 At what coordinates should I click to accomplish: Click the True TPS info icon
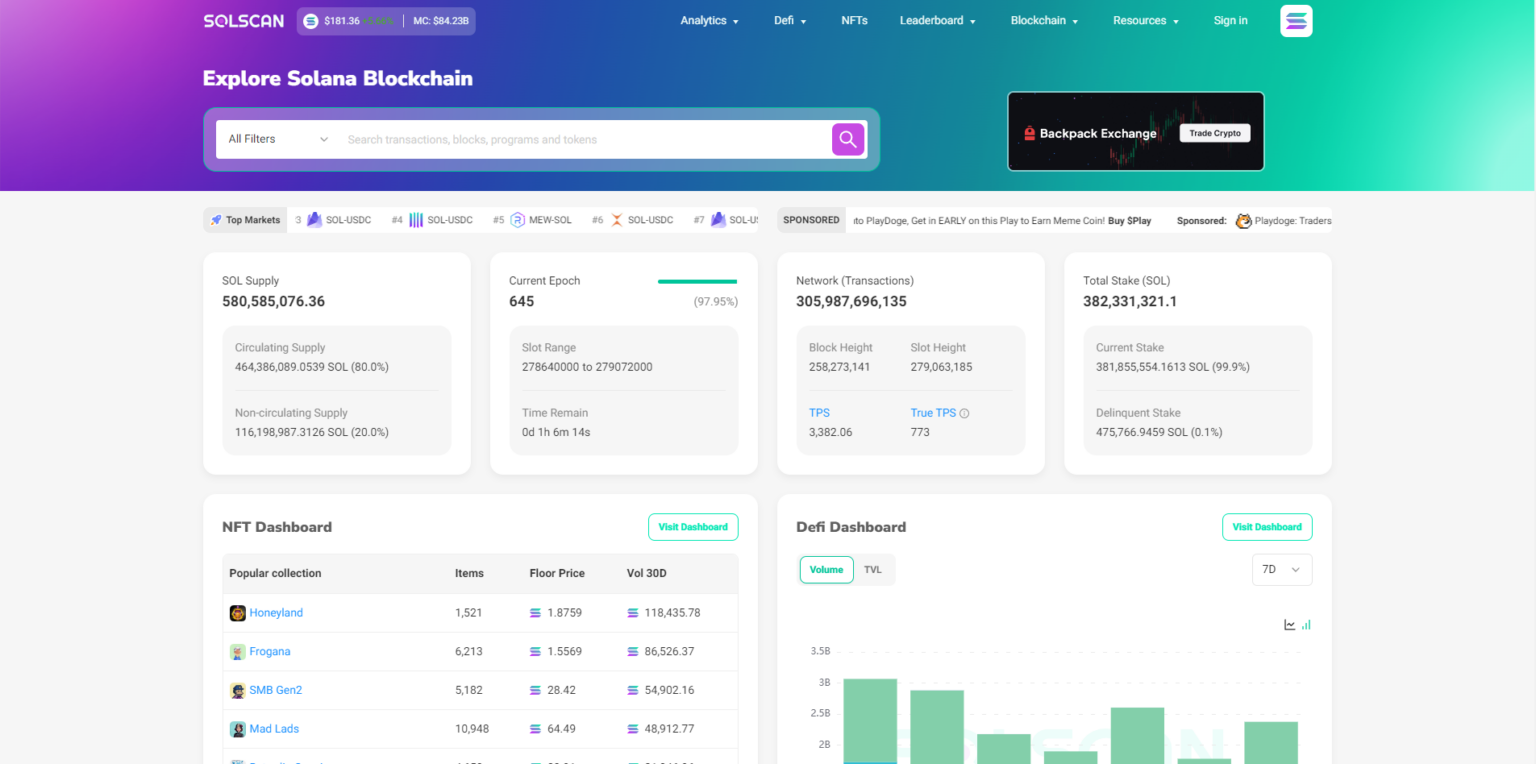965,413
